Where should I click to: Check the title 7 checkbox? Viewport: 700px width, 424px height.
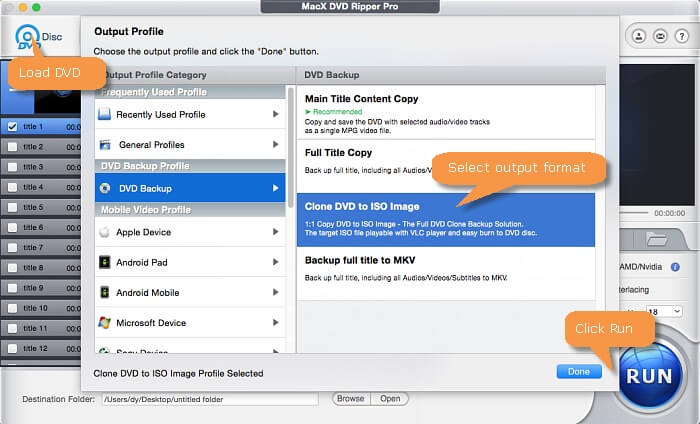12,248
